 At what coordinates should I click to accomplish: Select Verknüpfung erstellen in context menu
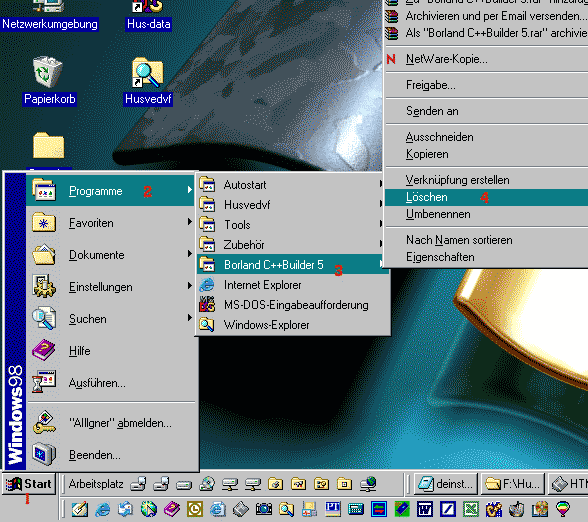point(486,180)
